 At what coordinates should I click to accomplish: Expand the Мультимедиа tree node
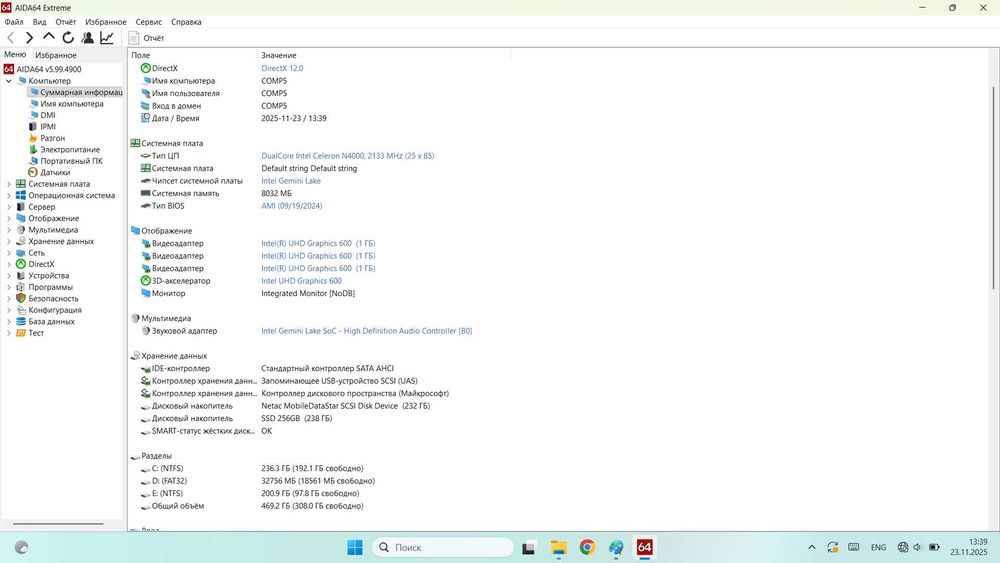coord(8,230)
